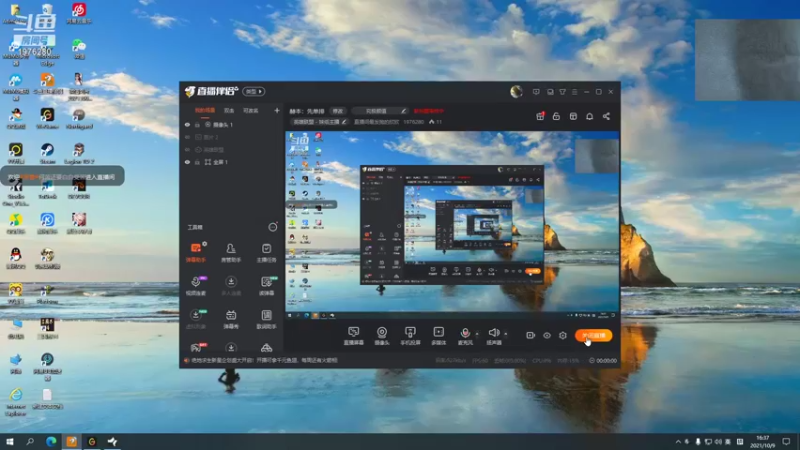This screenshot has height=450, width=800.
Task: Open the toolbox circular more icon
Action: click(273, 227)
